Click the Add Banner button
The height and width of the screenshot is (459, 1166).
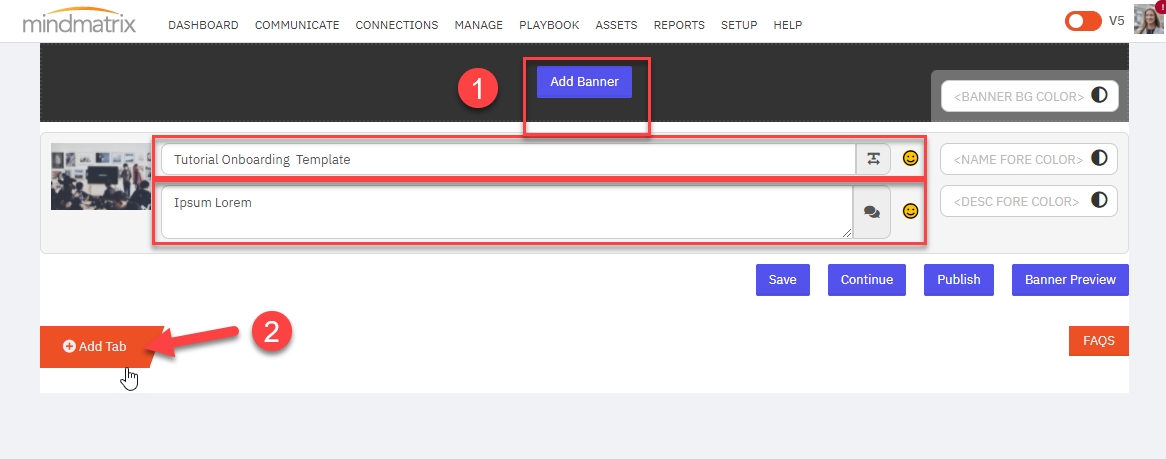coord(584,82)
